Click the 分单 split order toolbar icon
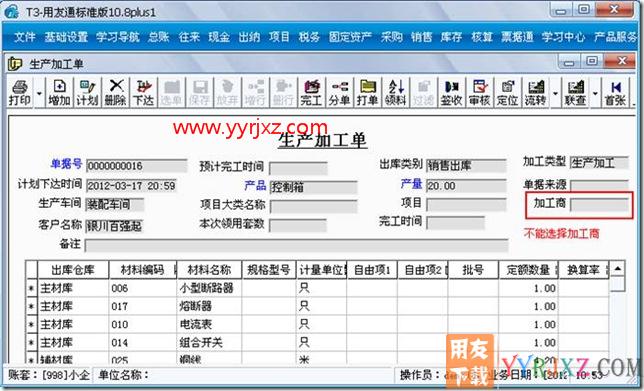Viewport: 644px width, 391px height. [339, 93]
